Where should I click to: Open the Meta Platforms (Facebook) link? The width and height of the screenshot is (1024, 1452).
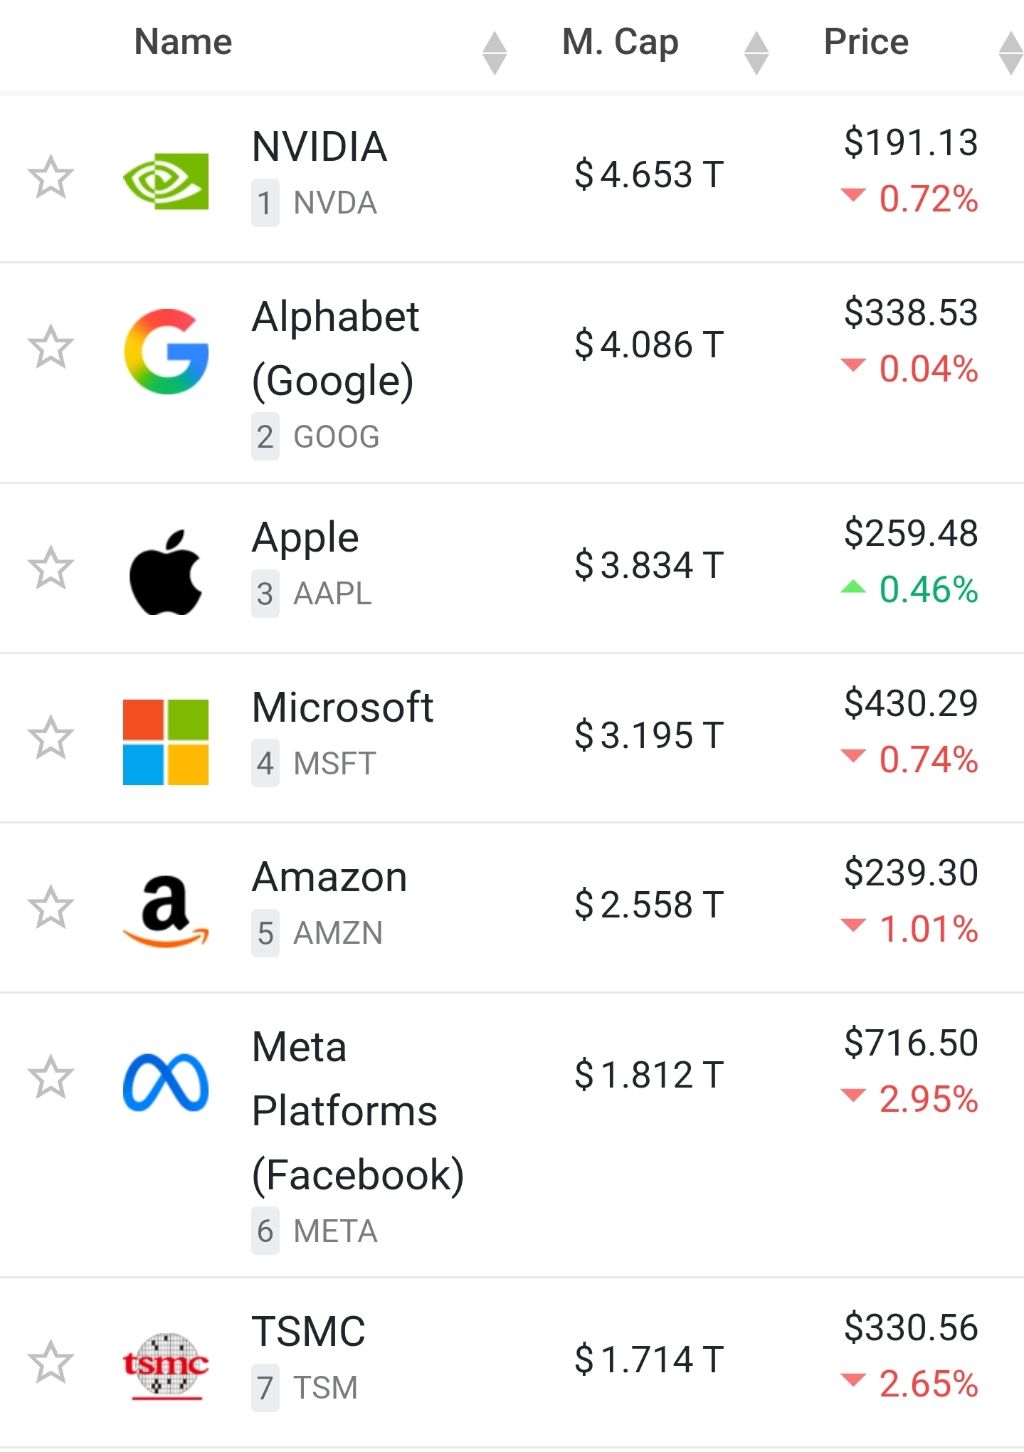(357, 1111)
